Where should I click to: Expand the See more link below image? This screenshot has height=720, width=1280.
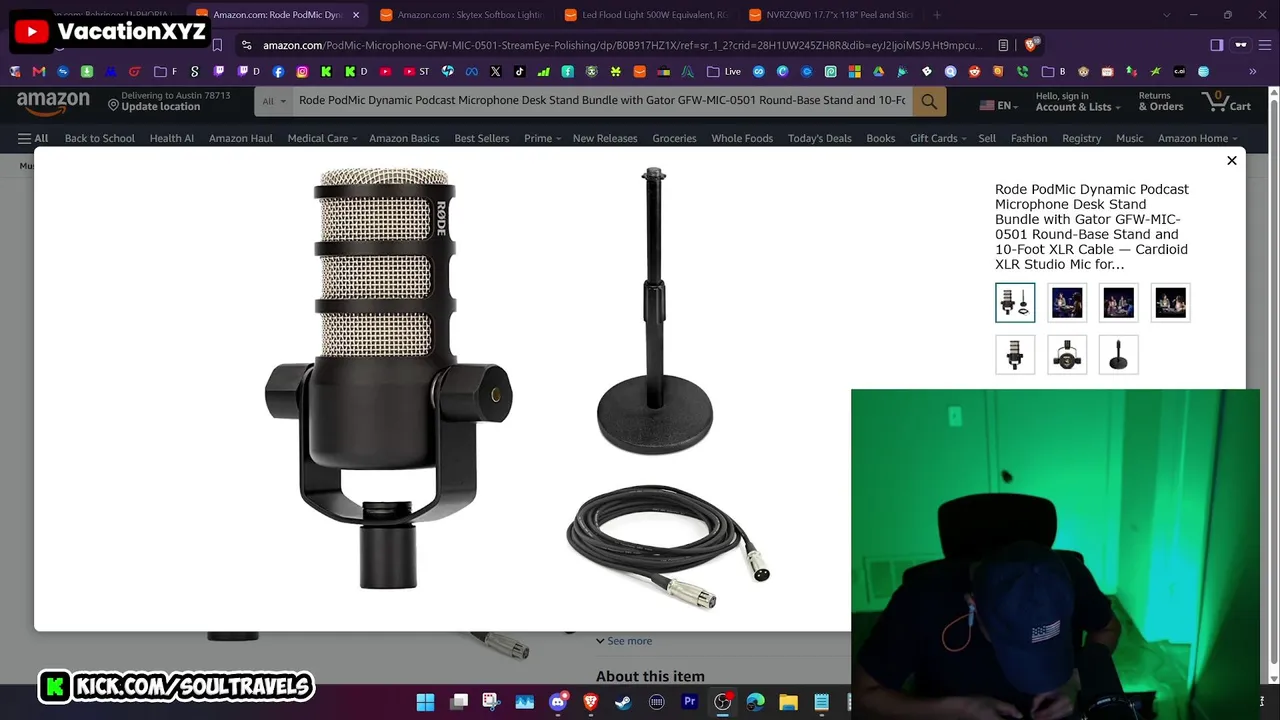[624, 641]
